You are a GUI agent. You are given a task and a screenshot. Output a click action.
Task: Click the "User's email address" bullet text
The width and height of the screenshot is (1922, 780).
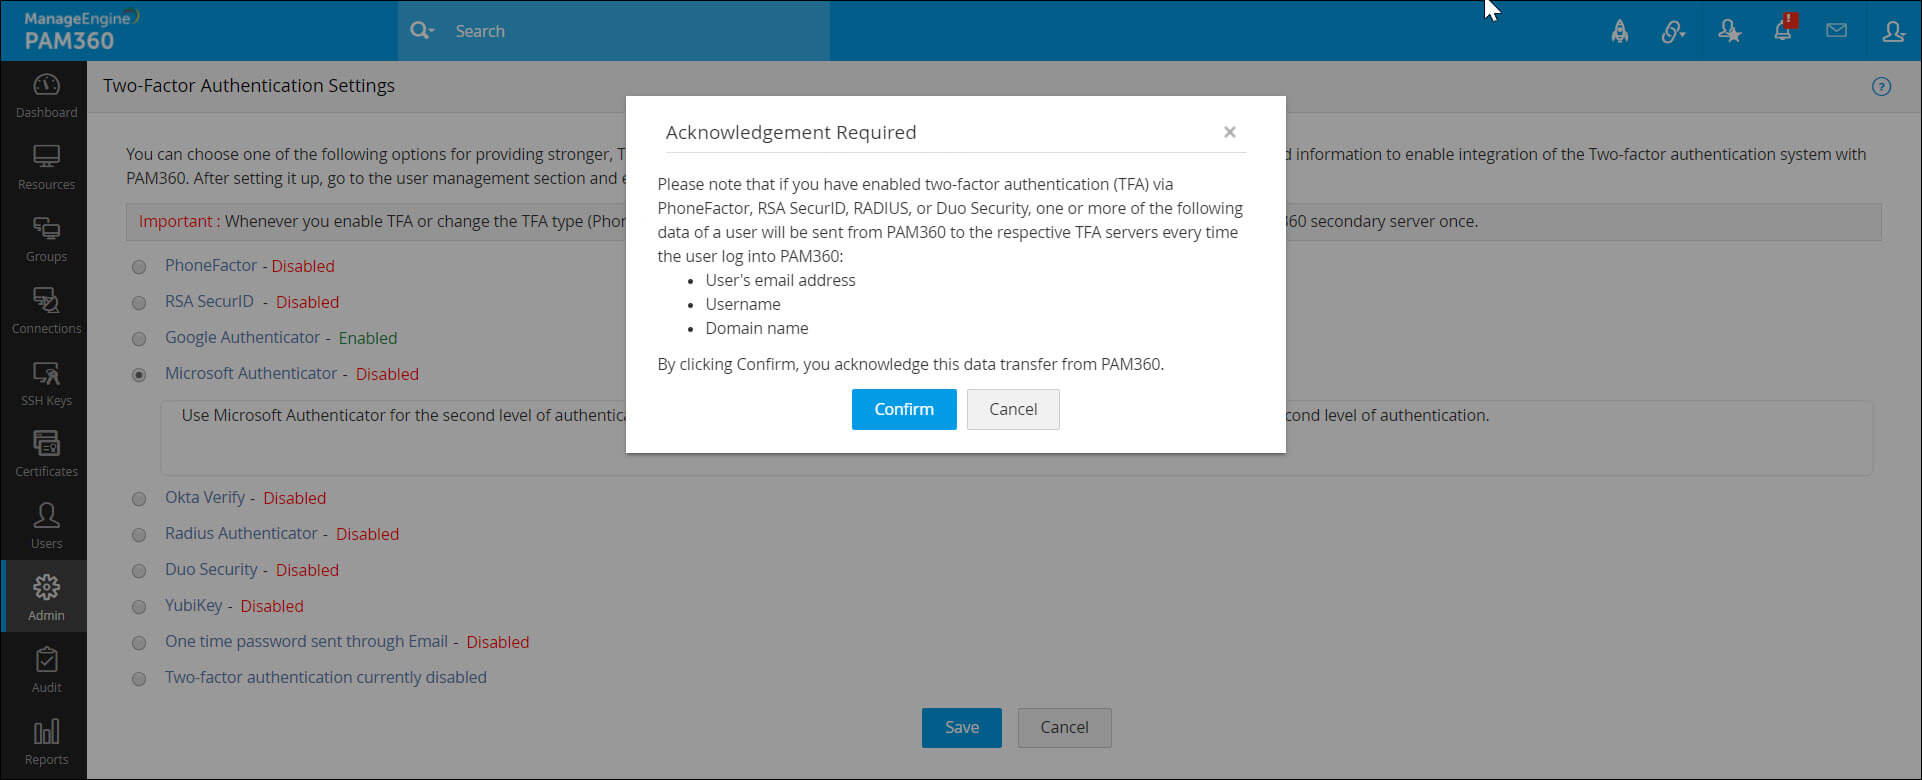(781, 280)
